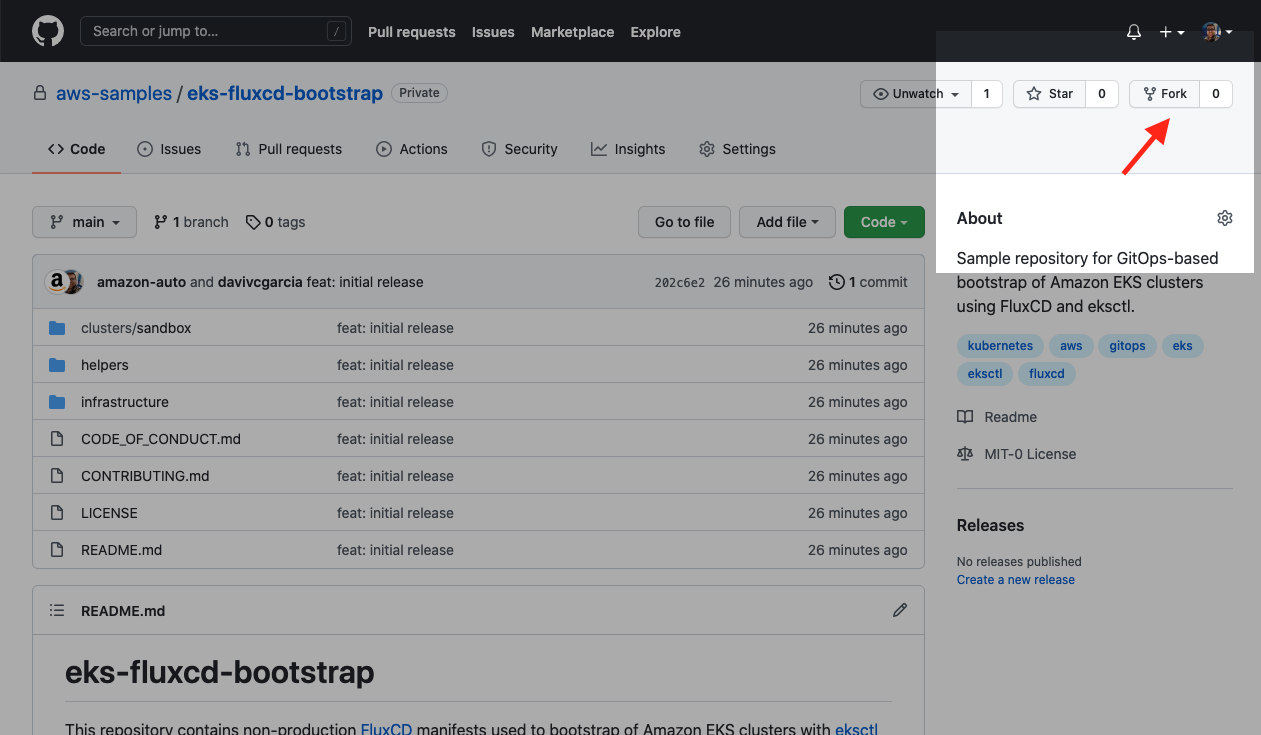Open the helpers folder
This screenshot has width=1261, height=735.
[x=105, y=365]
